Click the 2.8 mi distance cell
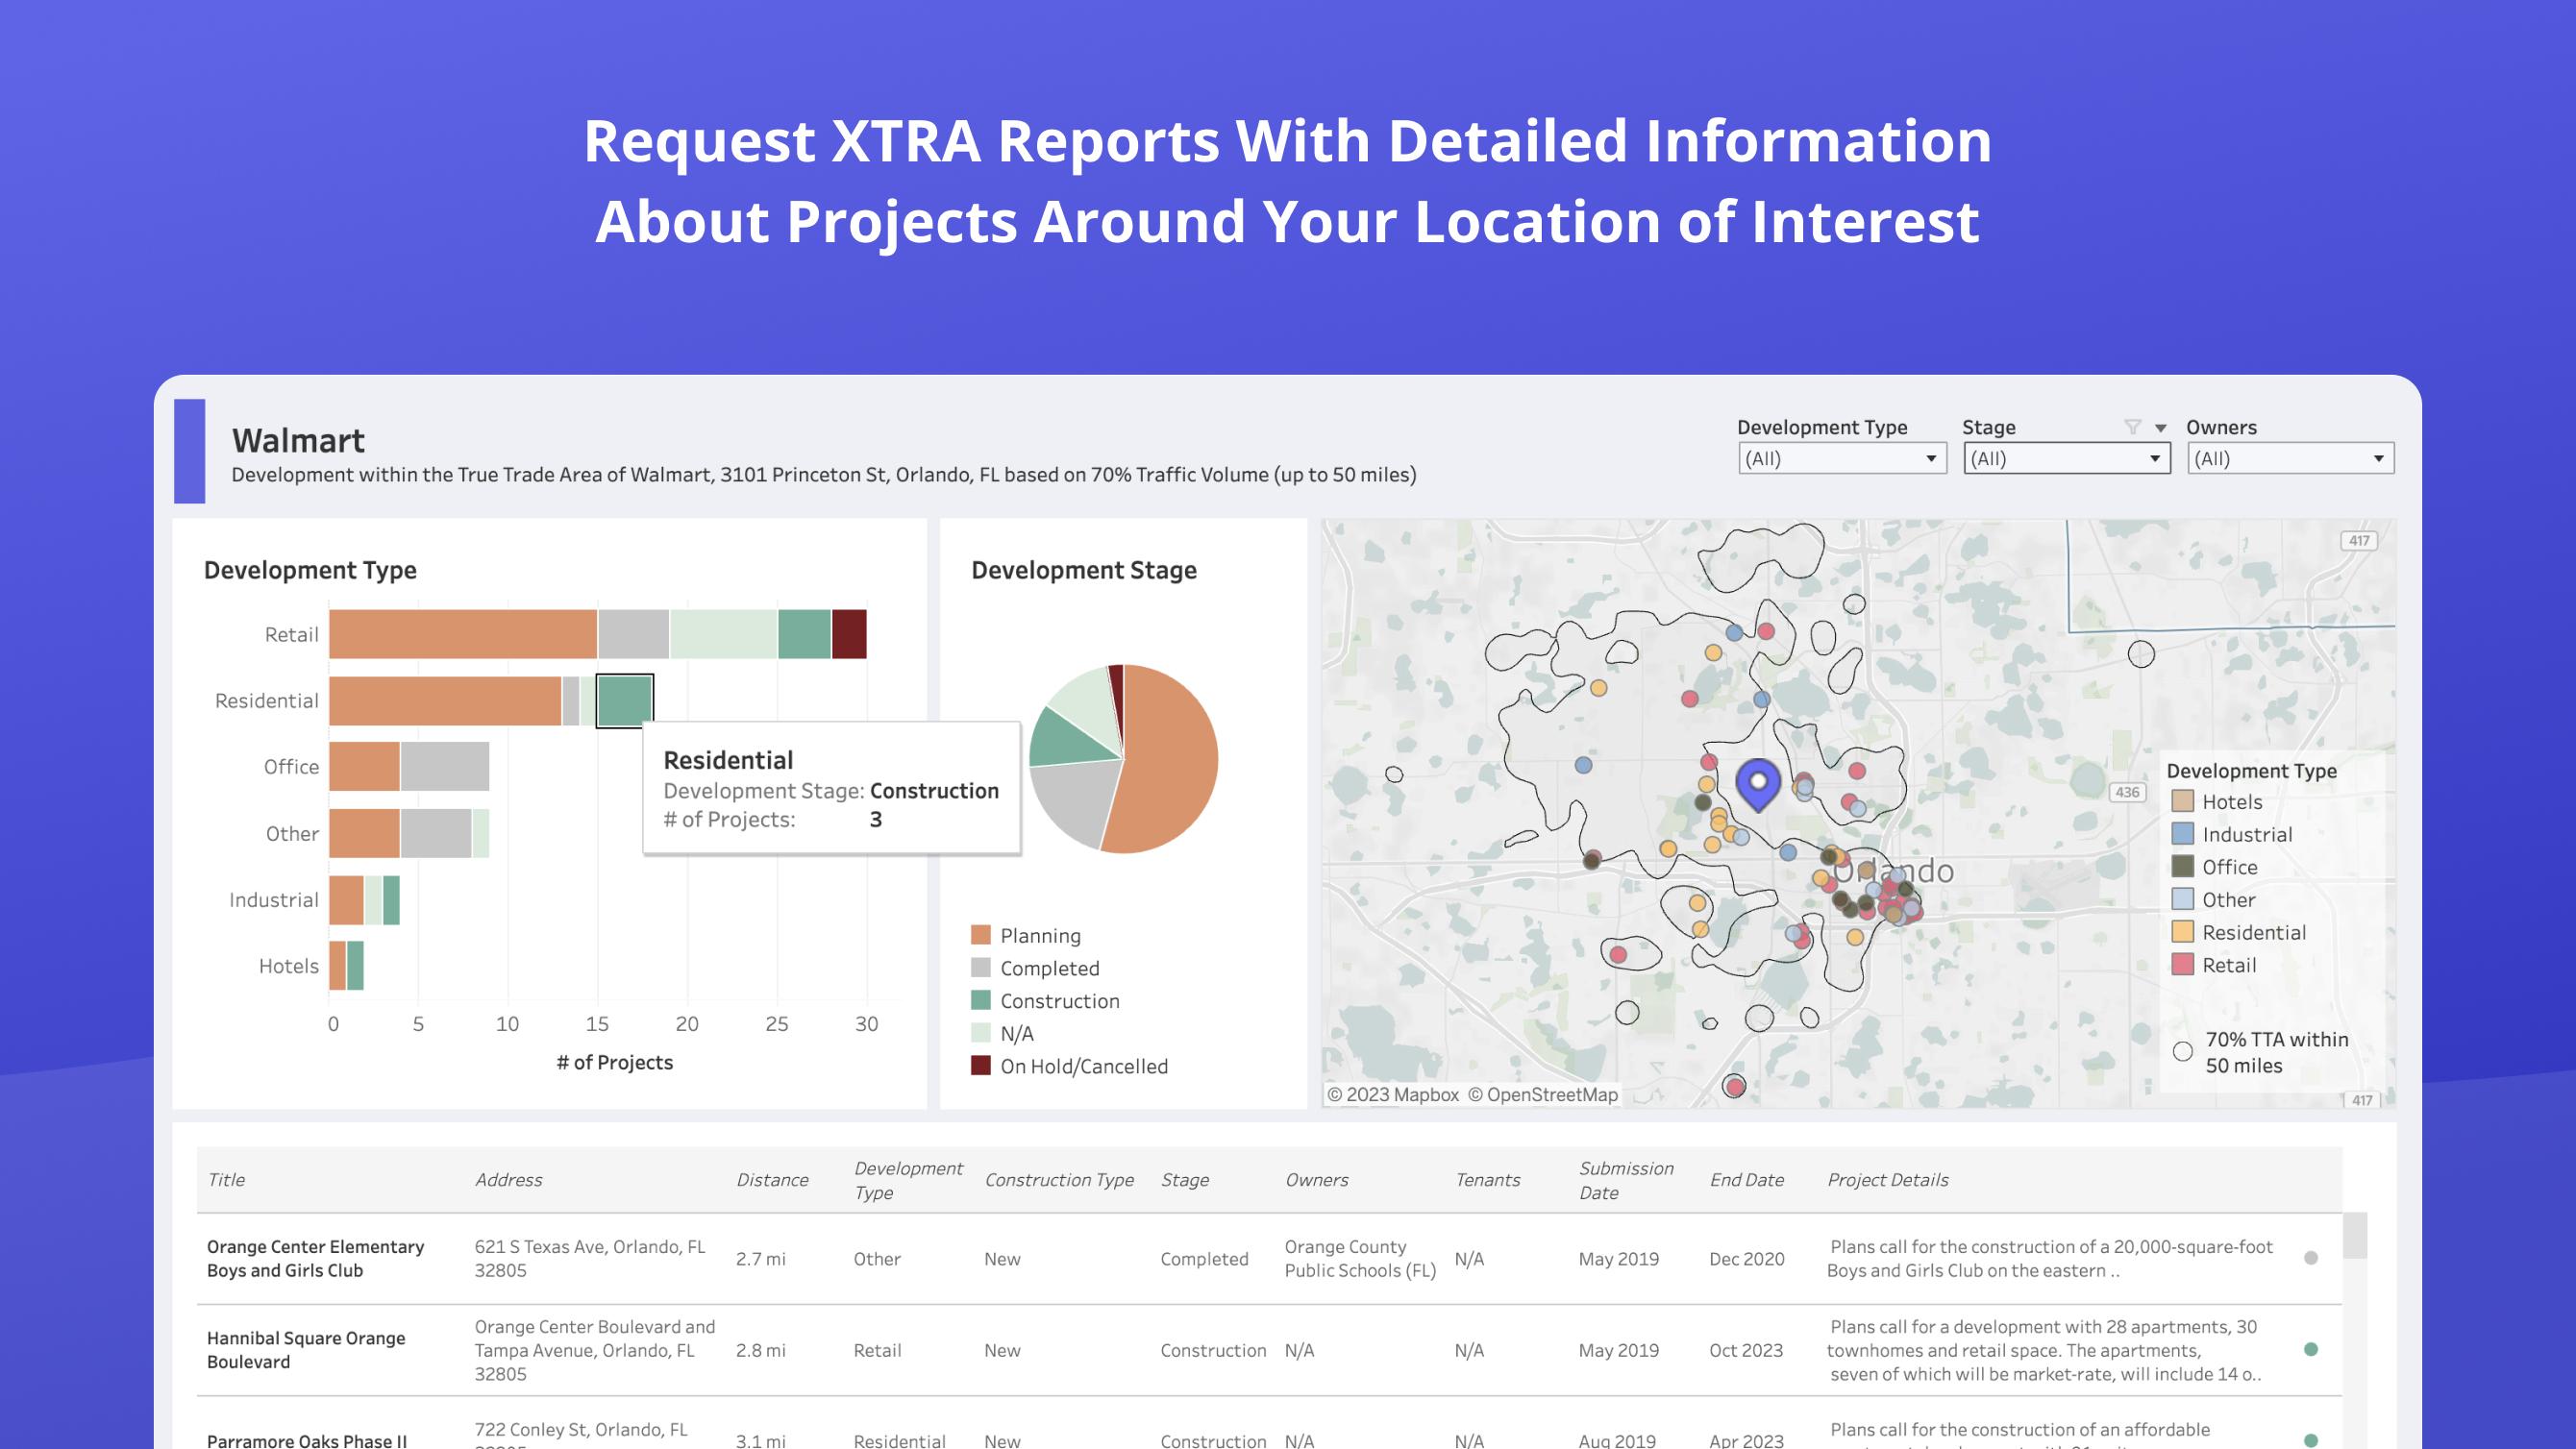Viewport: 2576px width, 1449px height. (761, 1350)
